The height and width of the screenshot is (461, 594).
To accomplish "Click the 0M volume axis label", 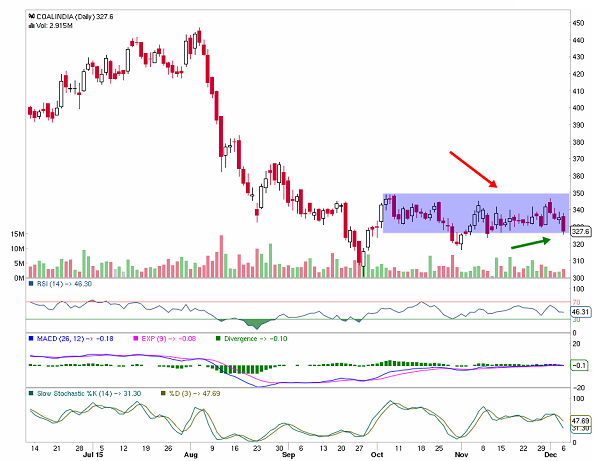I will 19,278.
